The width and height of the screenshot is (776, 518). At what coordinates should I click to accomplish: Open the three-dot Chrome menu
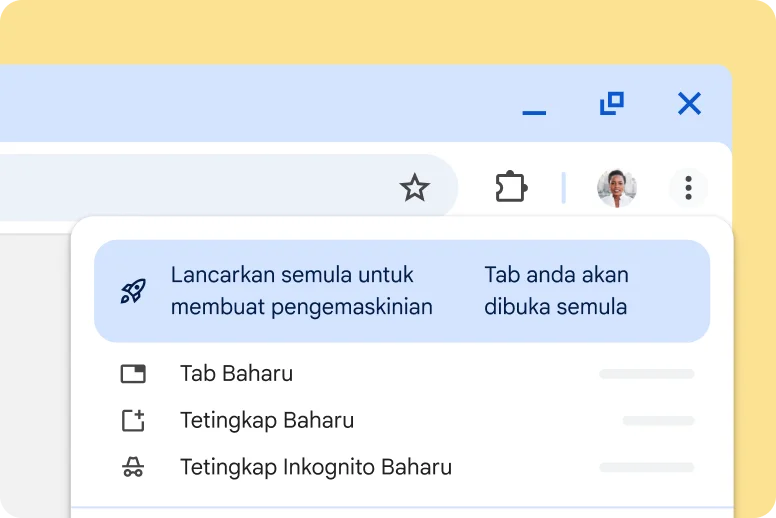coord(688,187)
